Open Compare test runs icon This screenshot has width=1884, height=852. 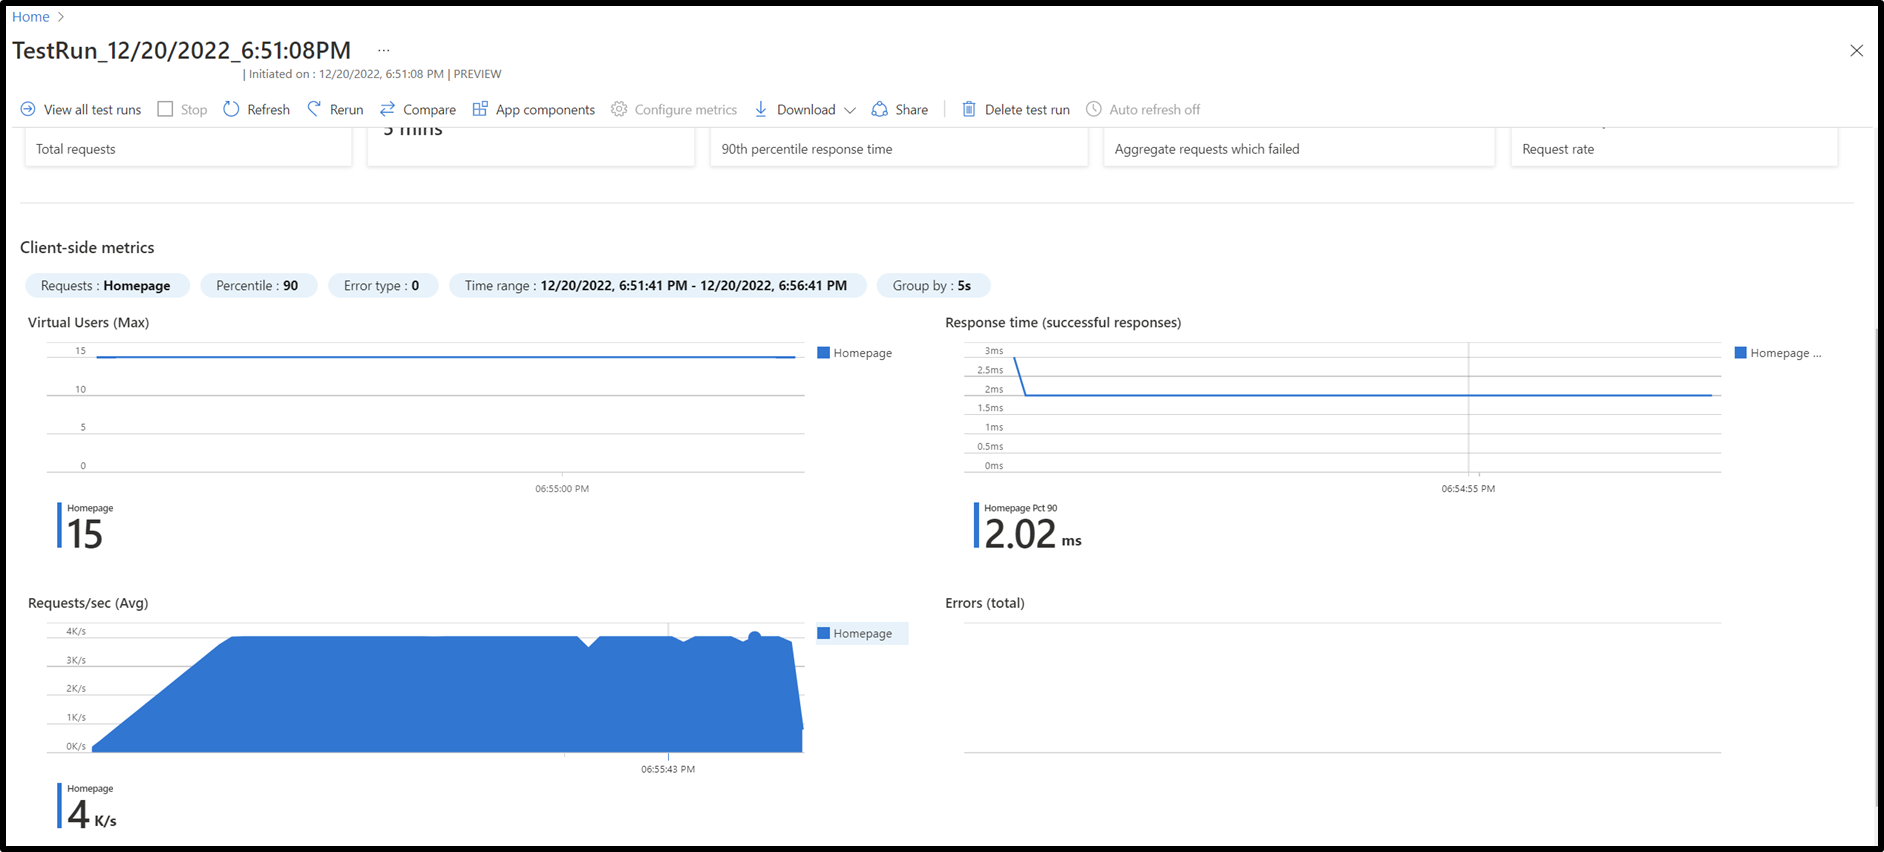point(387,109)
